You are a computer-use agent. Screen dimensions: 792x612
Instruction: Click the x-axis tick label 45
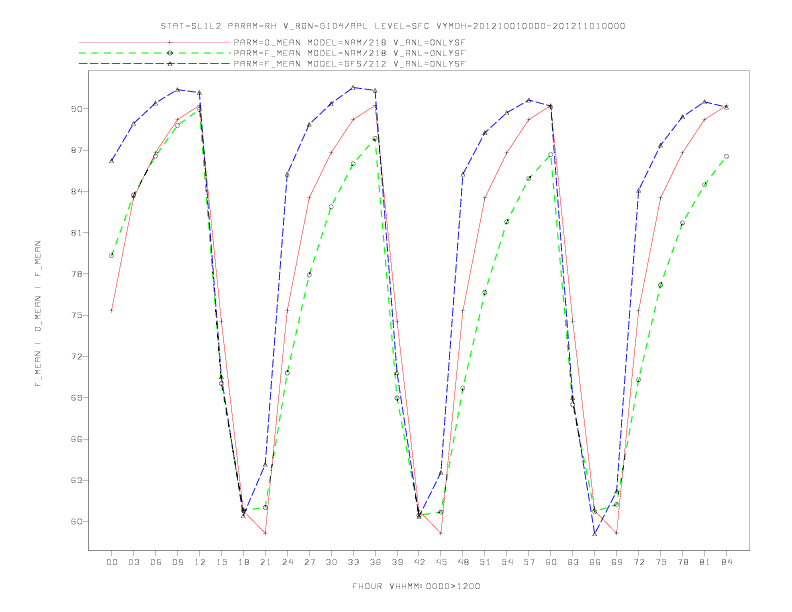click(441, 562)
